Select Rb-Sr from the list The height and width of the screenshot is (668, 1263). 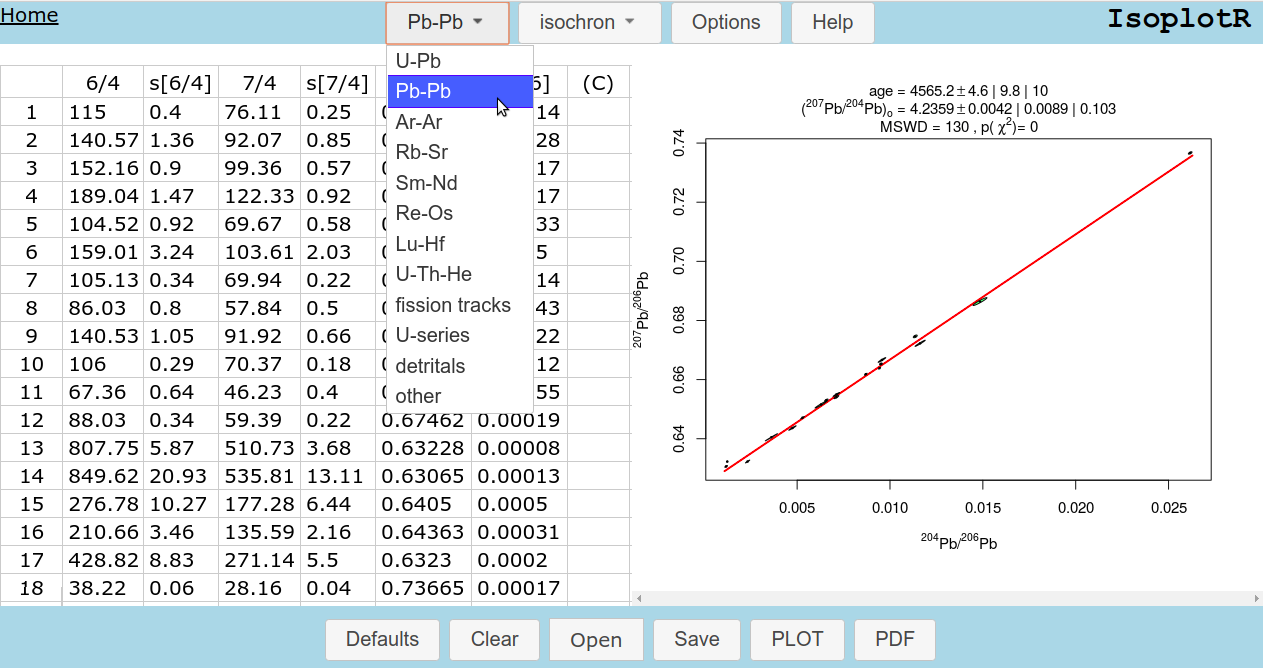(x=420, y=152)
